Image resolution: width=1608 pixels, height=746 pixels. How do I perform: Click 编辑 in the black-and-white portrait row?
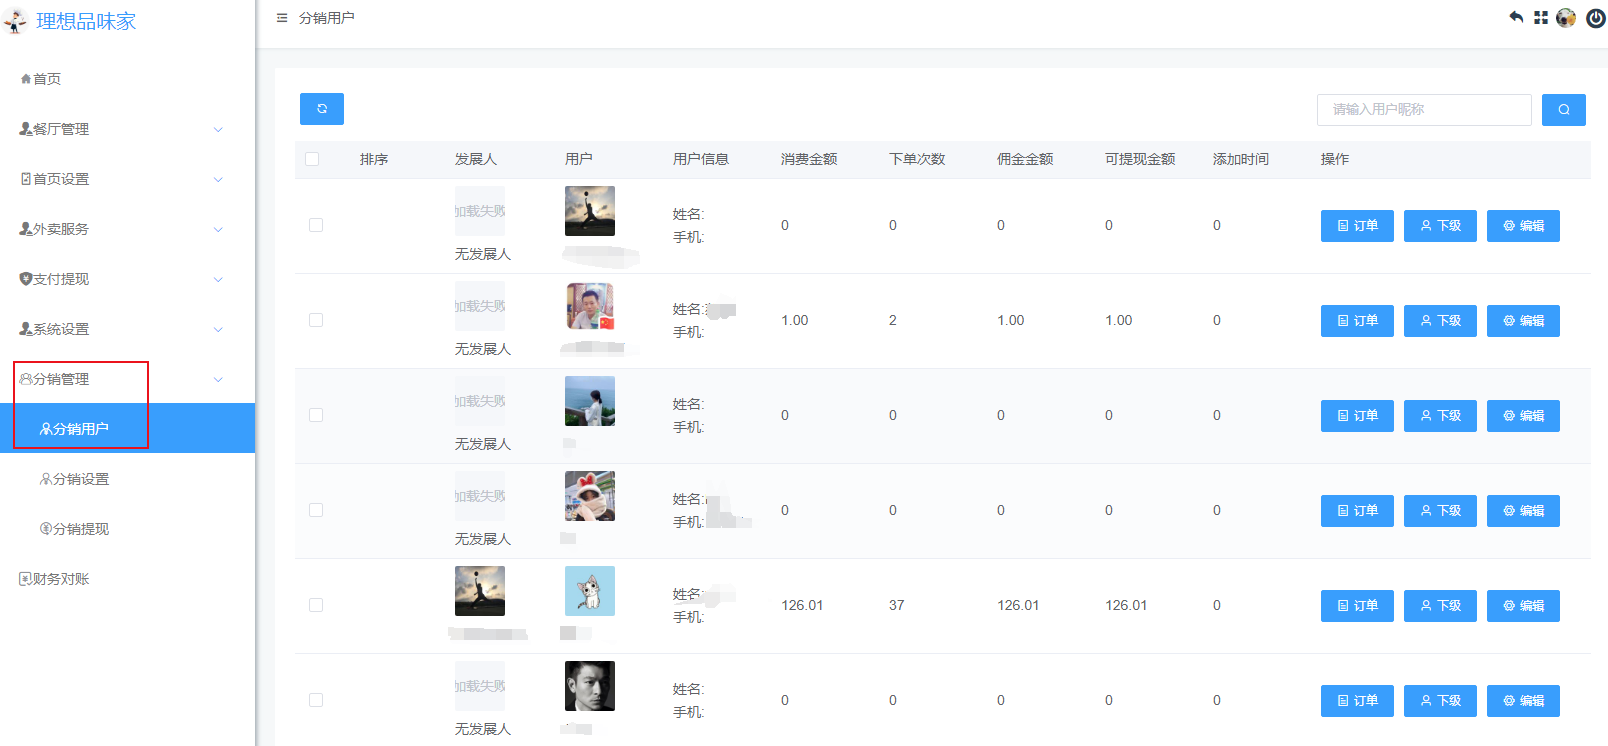click(x=1523, y=701)
